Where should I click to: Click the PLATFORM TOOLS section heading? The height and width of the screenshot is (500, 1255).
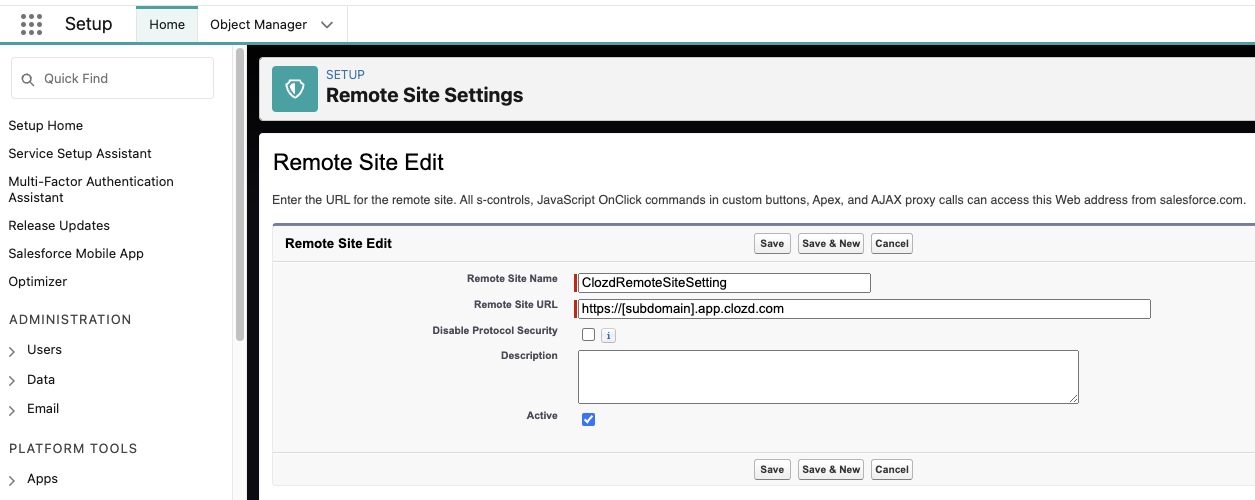click(73, 449)
